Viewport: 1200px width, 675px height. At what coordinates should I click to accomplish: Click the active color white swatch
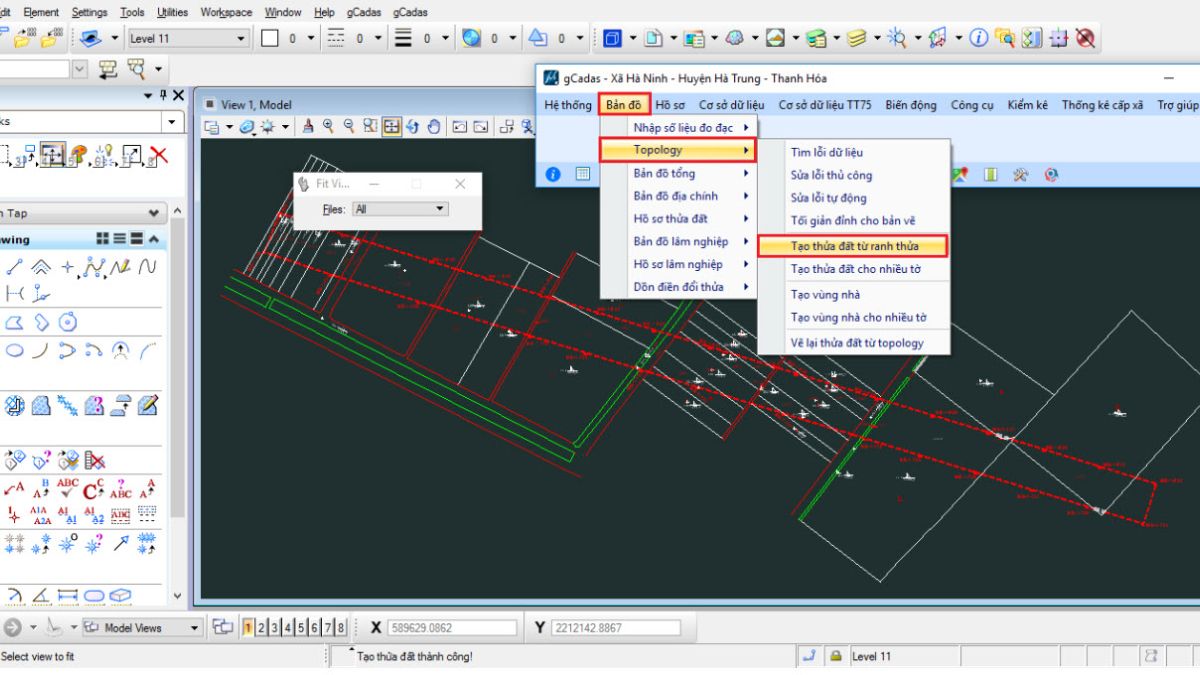click(x=269, y=38)
